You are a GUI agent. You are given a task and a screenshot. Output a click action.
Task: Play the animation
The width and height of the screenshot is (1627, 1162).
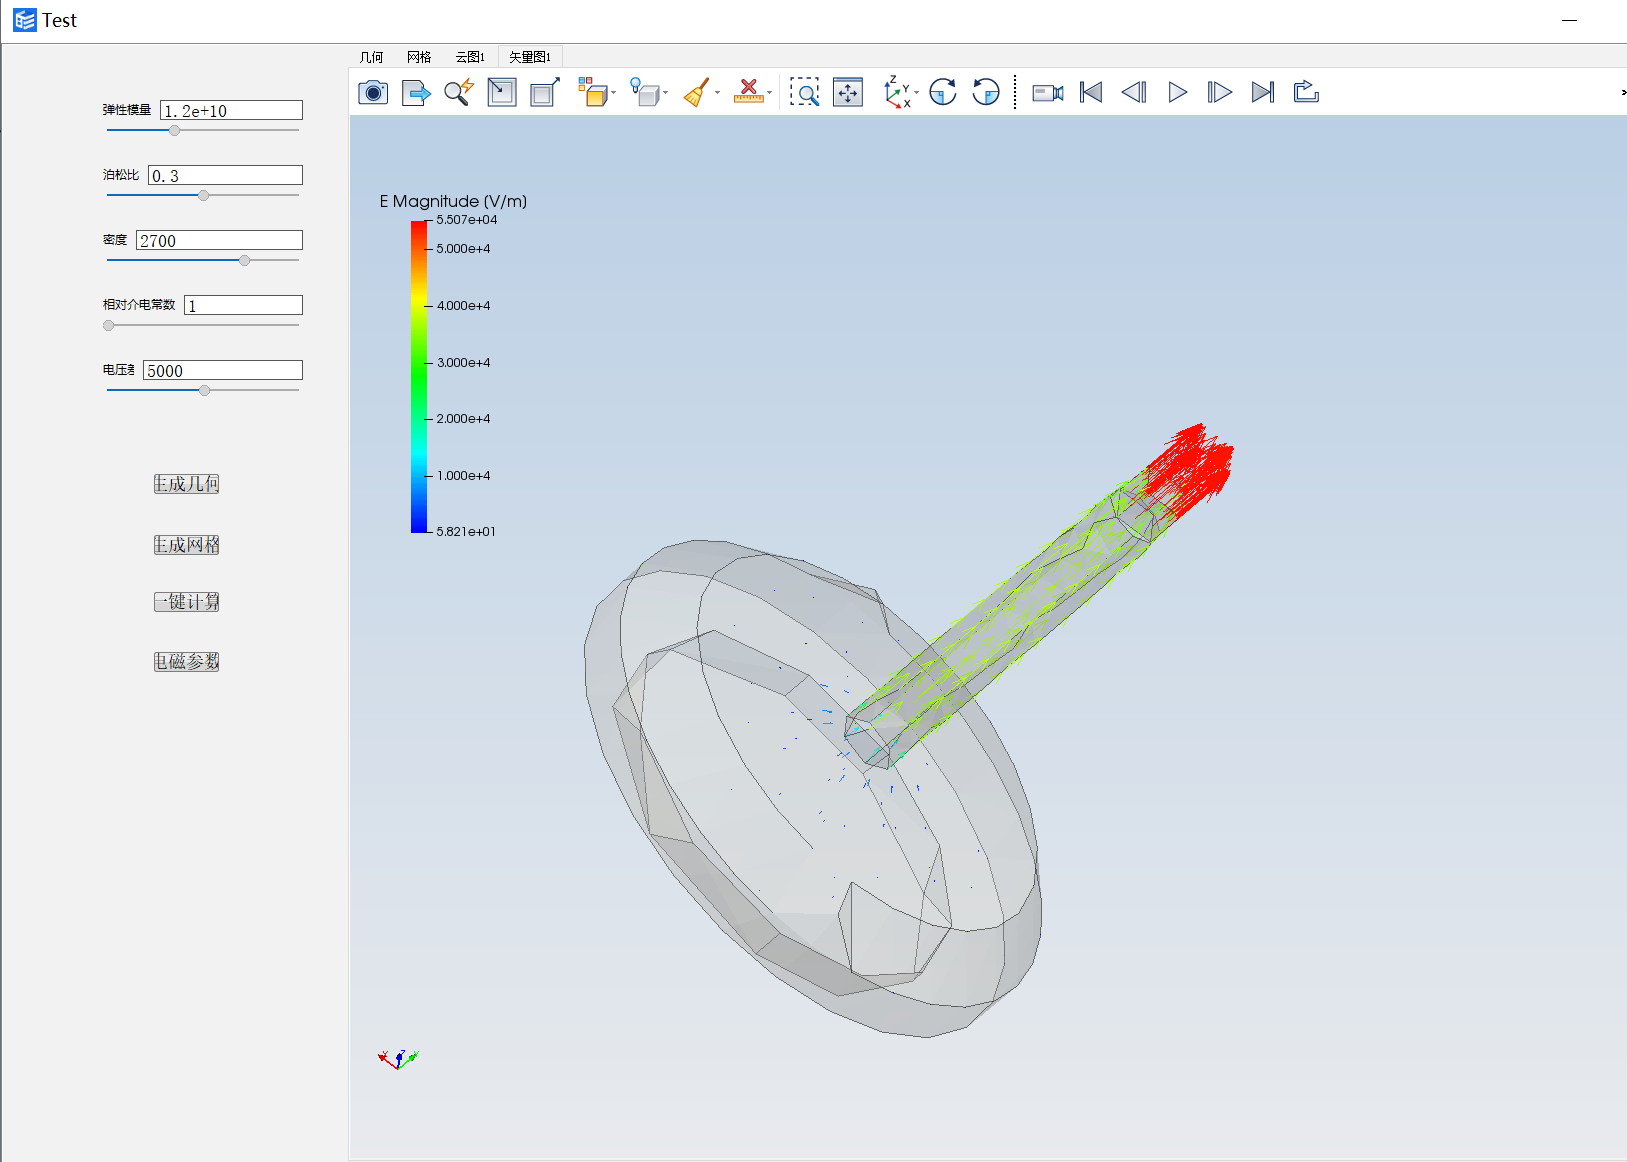[1178, 93]
